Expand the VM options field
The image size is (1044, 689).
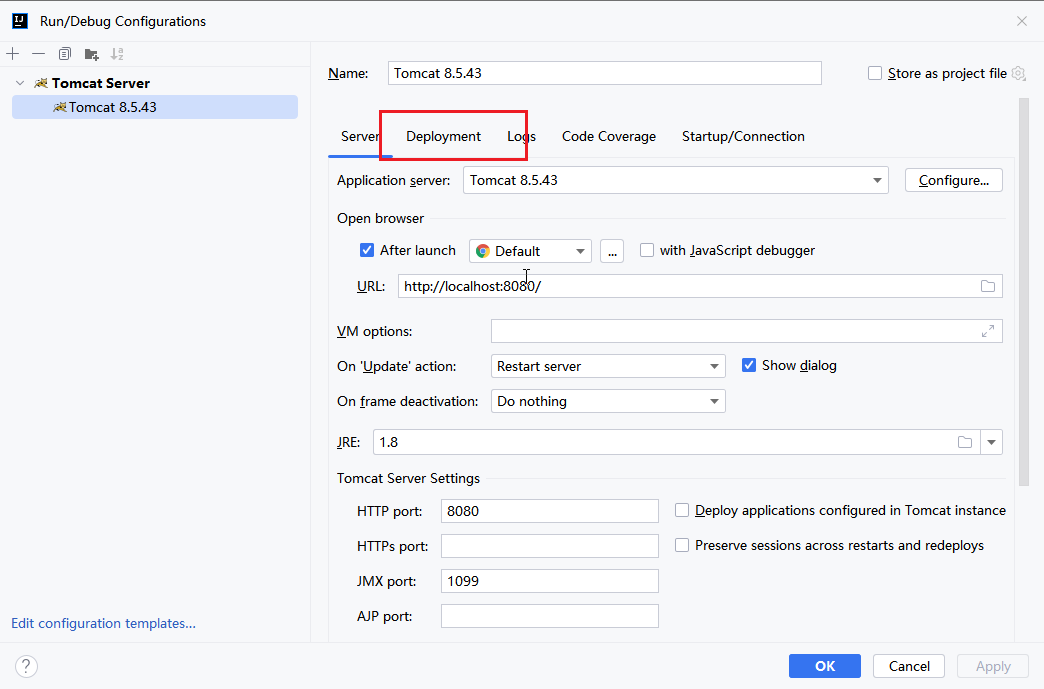[988, 331]
